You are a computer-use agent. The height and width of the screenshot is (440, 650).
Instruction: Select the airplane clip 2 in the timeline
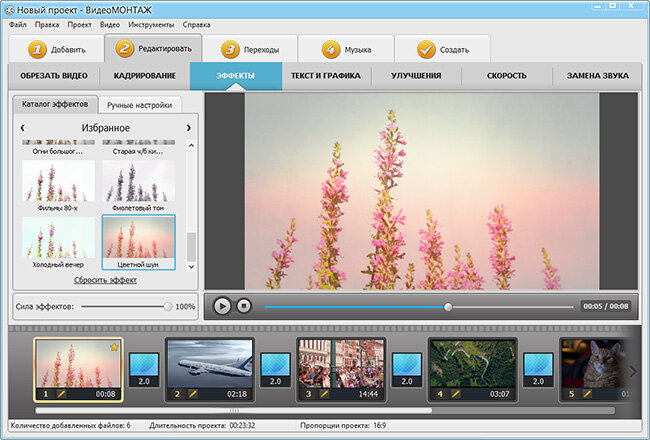point(210,370)
